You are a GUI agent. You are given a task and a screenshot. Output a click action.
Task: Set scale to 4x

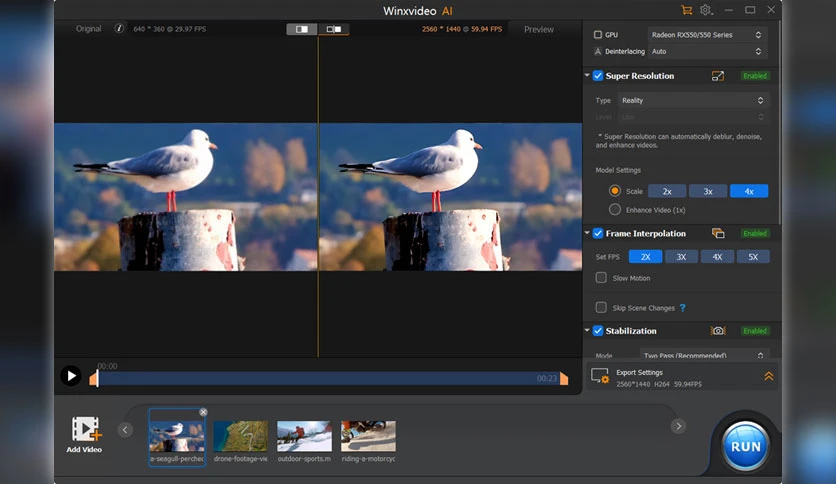coord(749,191)
